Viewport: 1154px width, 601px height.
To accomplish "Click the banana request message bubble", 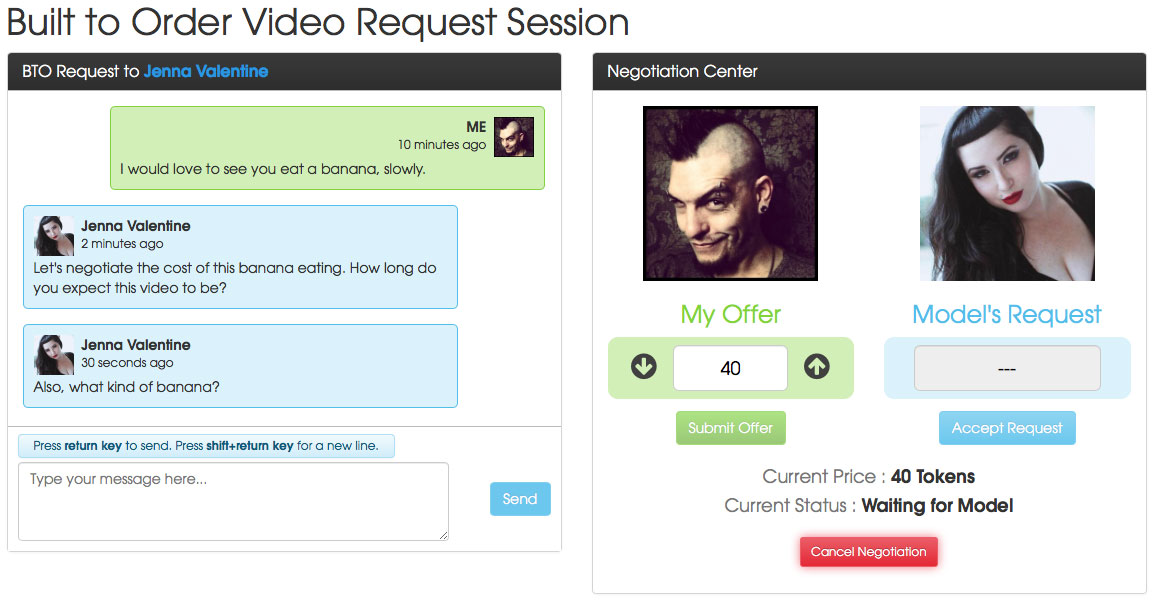I will pos(328,148).
